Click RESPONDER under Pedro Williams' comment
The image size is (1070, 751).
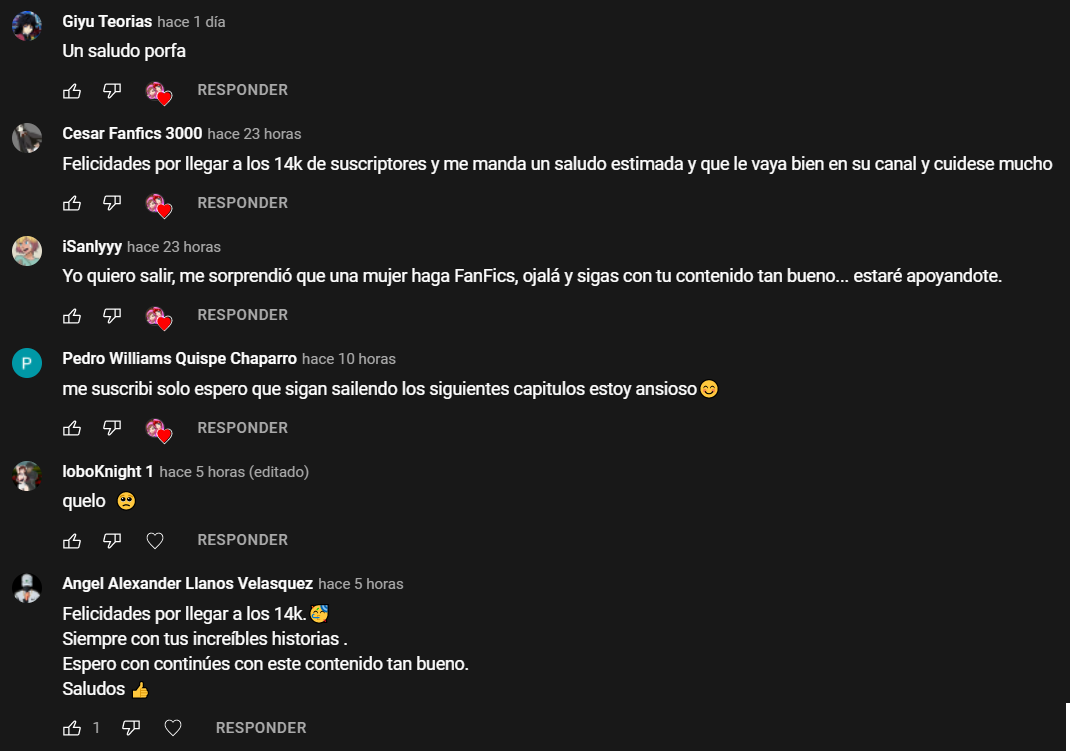point(242,428)
